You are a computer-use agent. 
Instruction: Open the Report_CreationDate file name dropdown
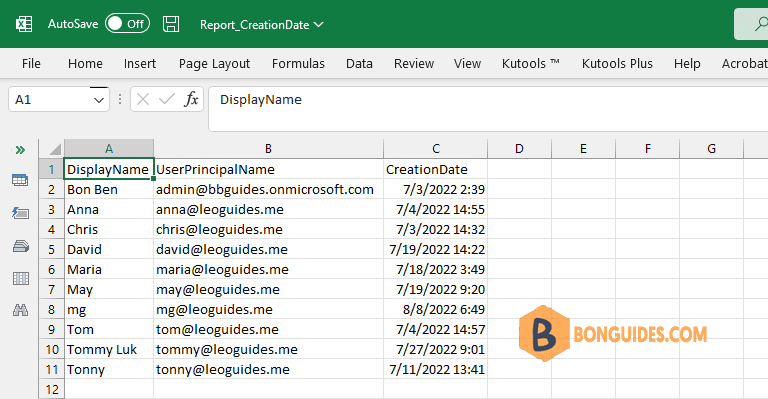point(262,24)
